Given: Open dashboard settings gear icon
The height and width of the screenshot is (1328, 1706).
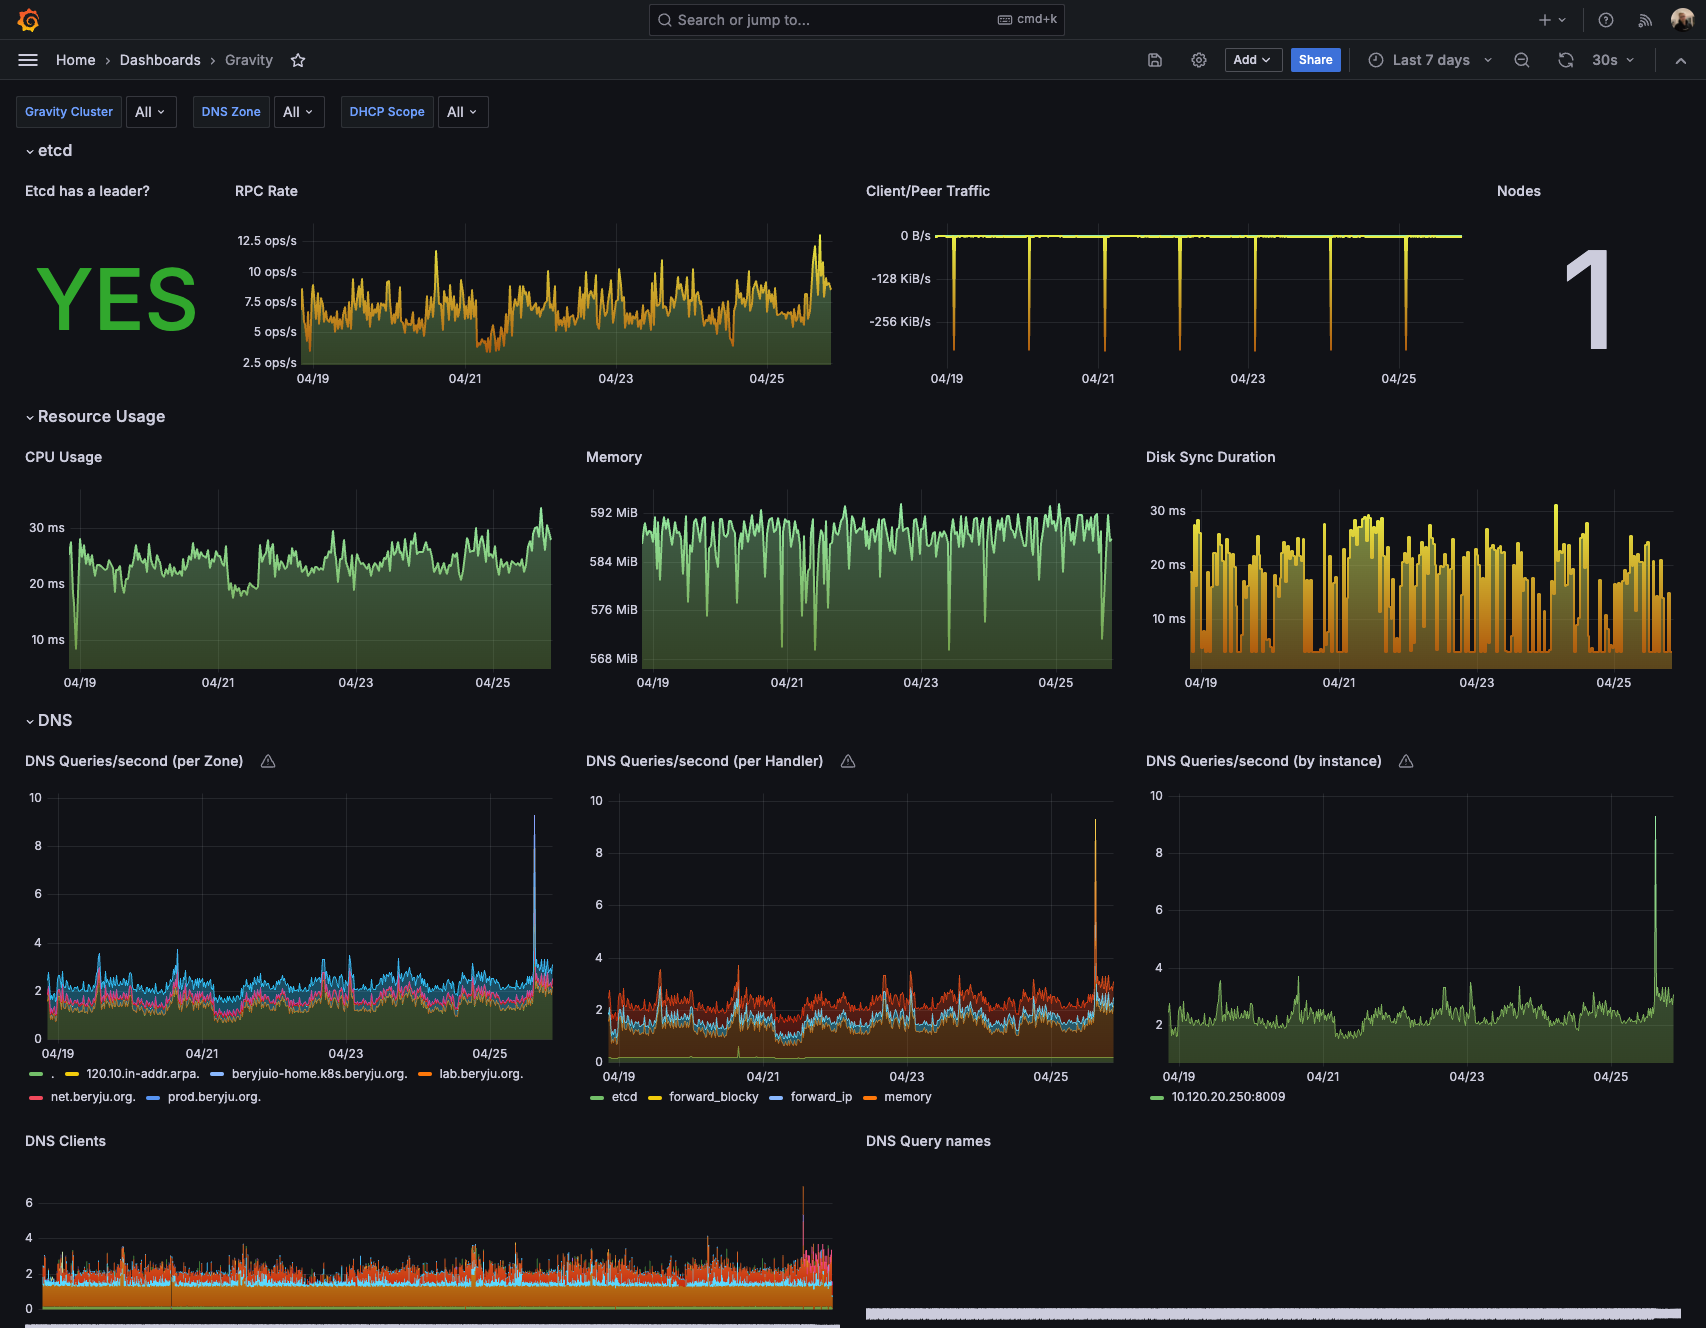Looking at the screenshot, I should coord(1199,60).
